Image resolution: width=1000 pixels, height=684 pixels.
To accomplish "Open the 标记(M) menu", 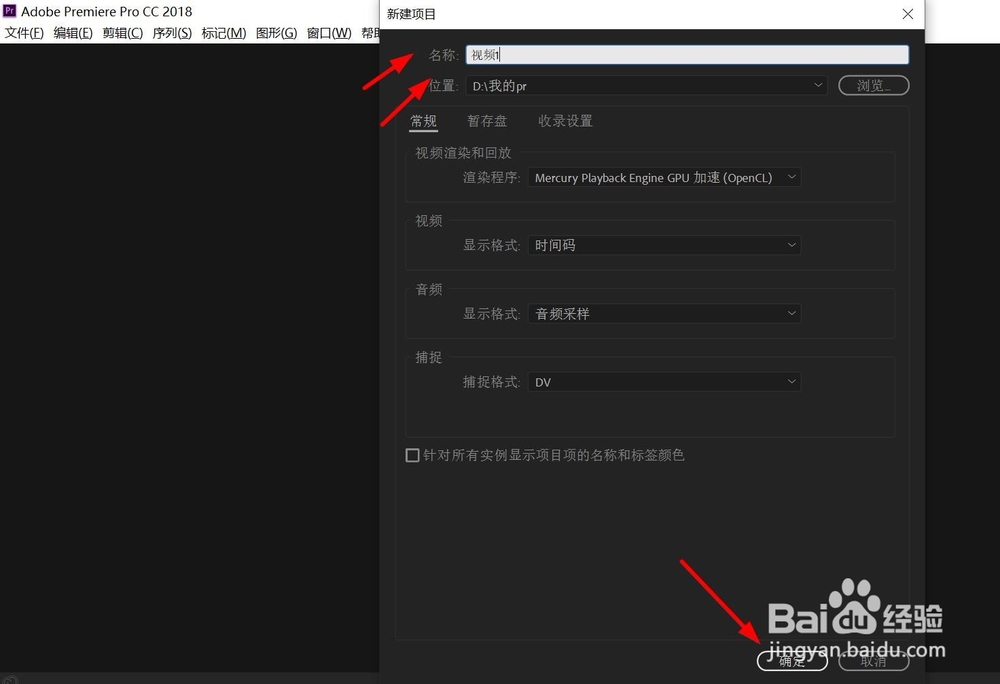I will 223,33.
